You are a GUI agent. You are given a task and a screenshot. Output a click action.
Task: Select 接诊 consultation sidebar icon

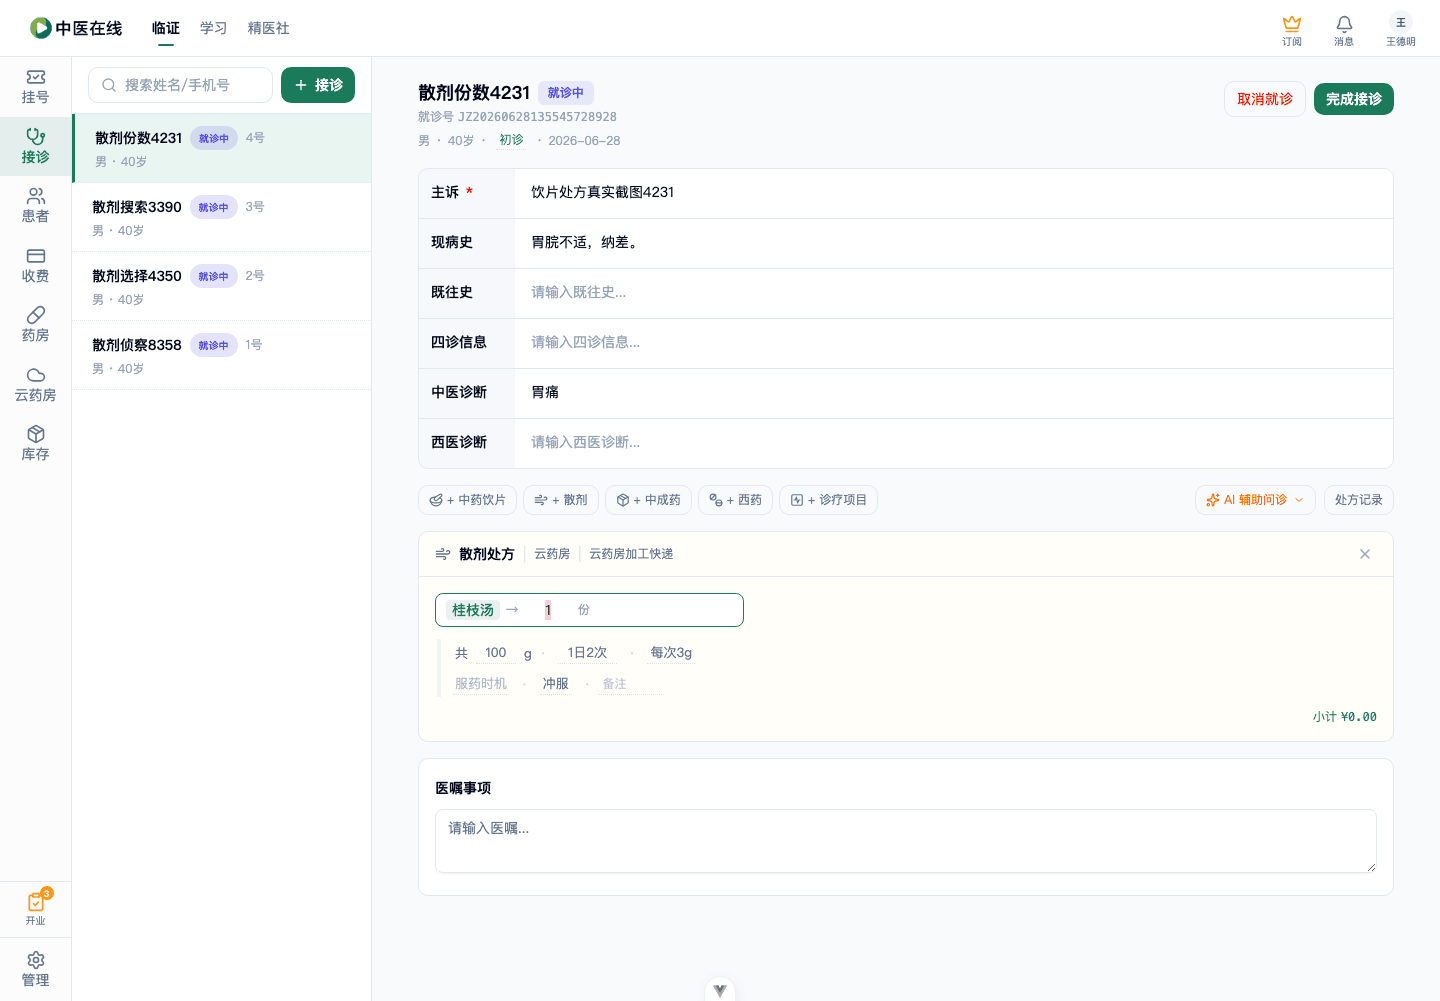(35, 147)
